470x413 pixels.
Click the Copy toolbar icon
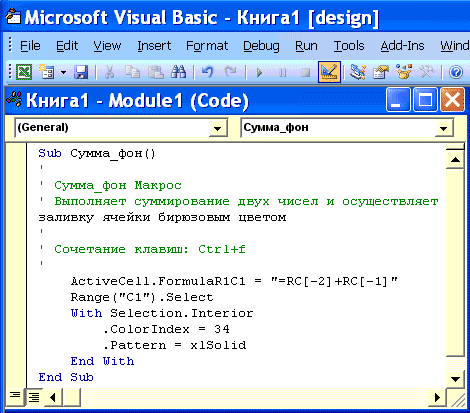click(x=132, y=72)
